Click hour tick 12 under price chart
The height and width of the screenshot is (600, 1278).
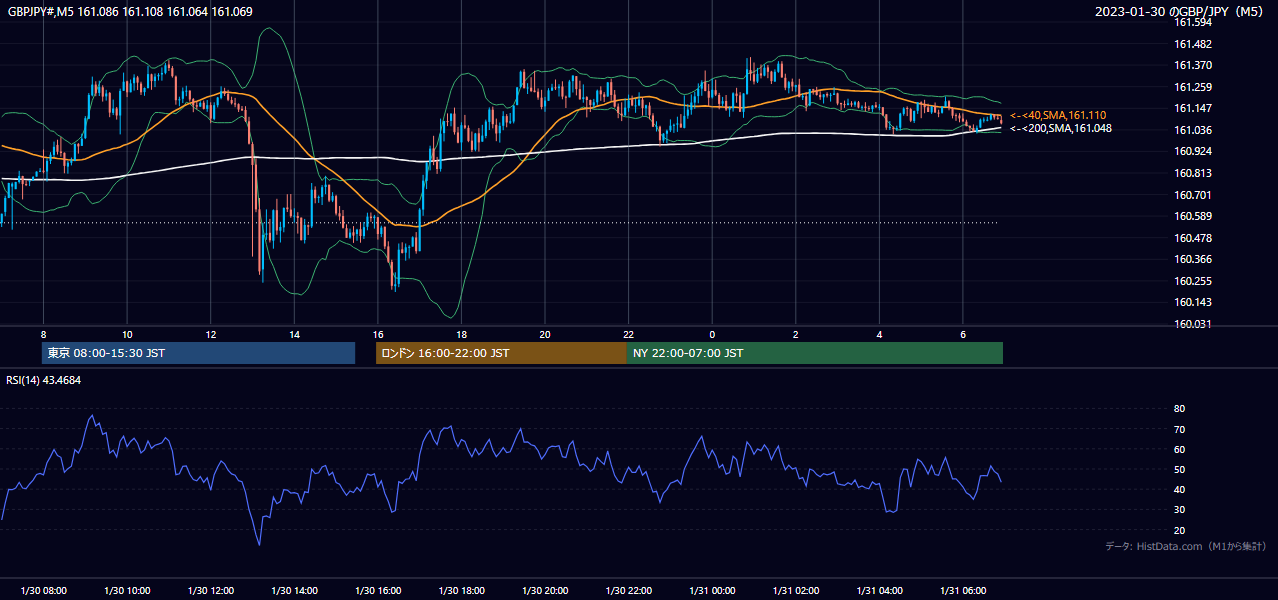210,334
